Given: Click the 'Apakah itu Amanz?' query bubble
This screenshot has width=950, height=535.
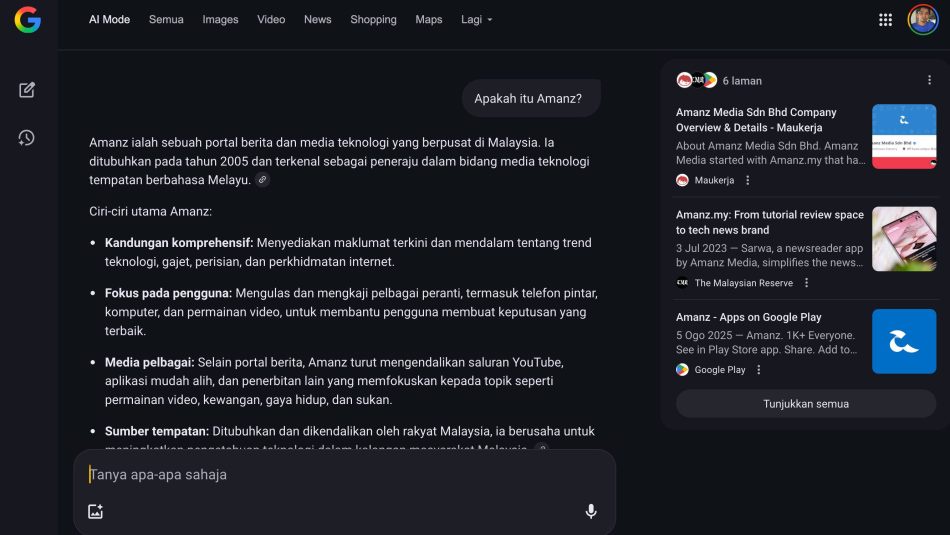Looking at the screenshot, I should click(x=531, y=98).
